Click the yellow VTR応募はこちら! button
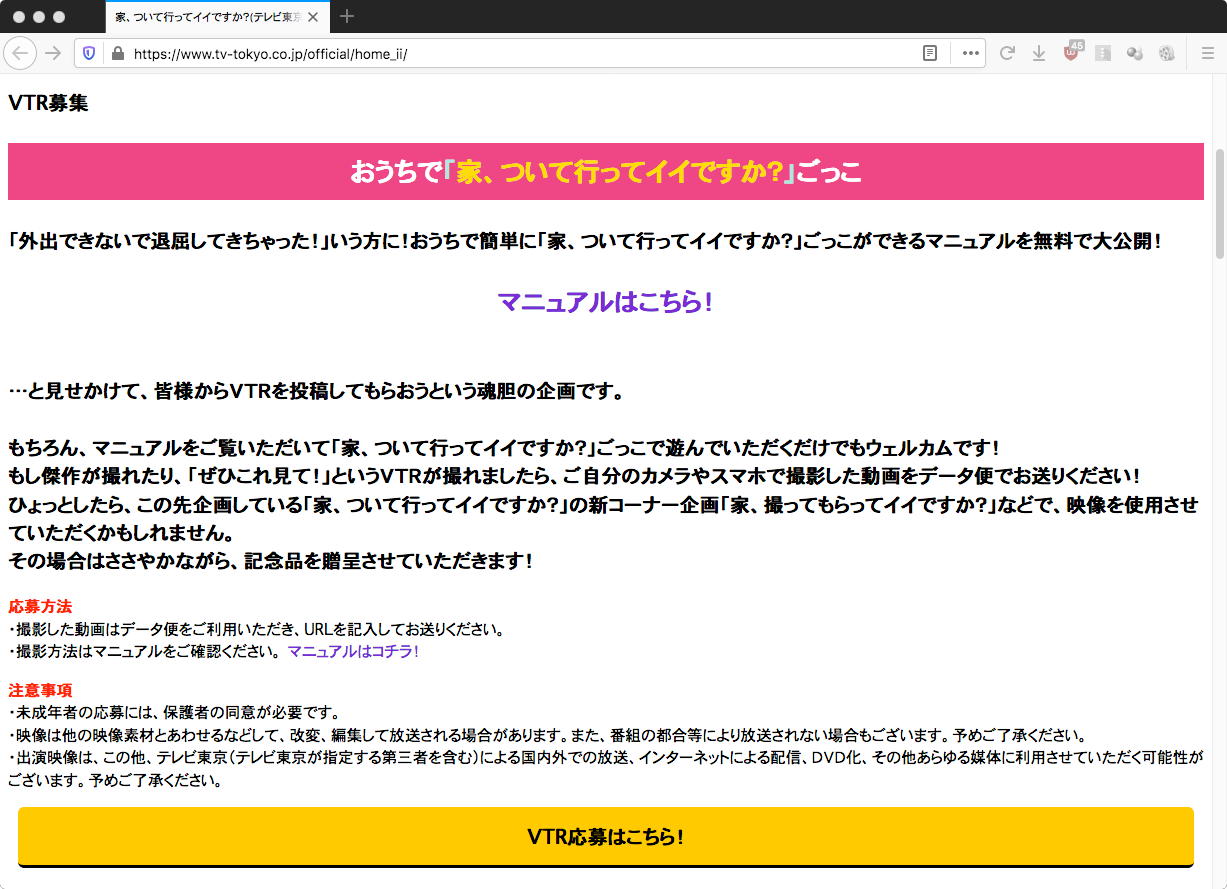 pyautogui.click(x=606, y=837)
